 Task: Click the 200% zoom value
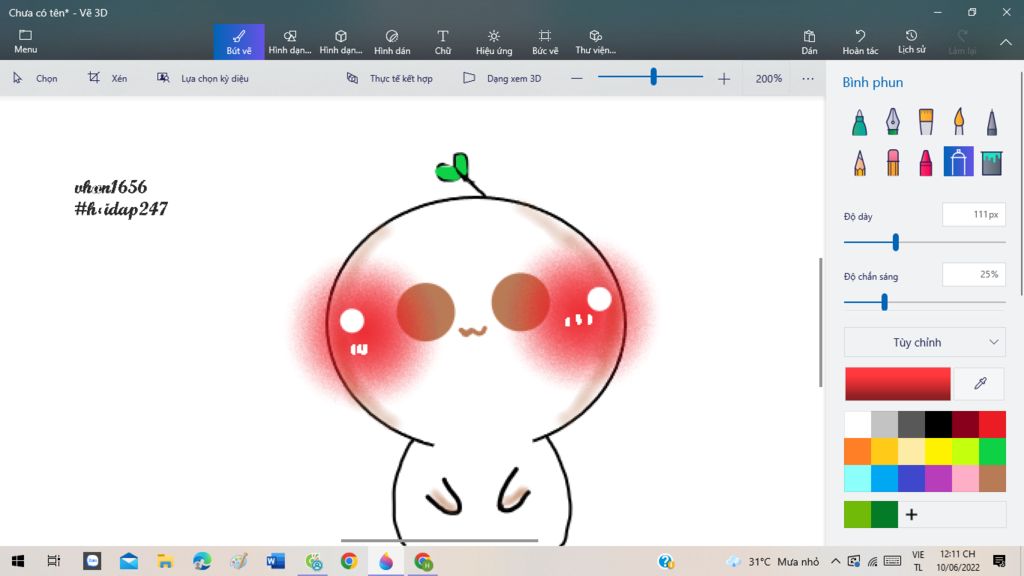click(769, 78)
